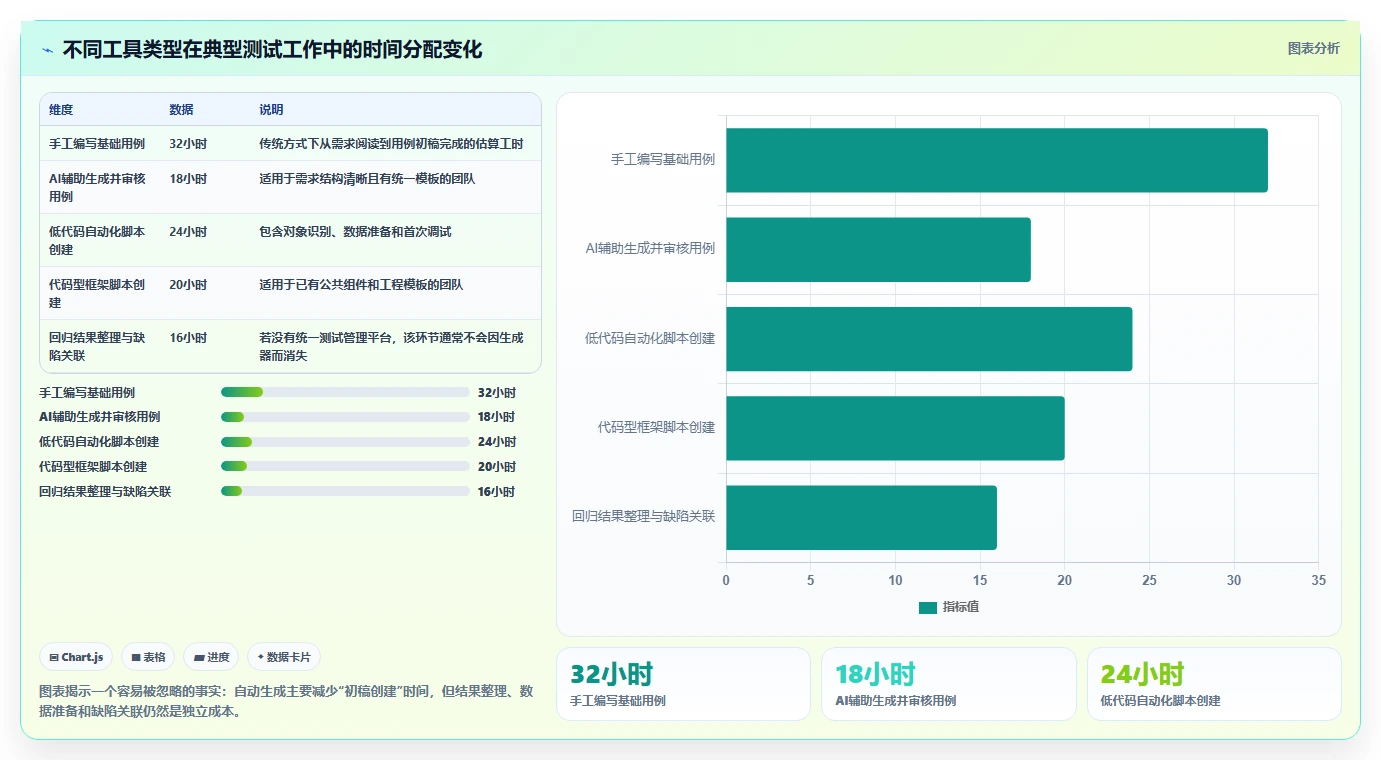Image resolution: width=1381 pixels, height=760 pixels.
Task: Click the 代码型框架脚本创建 chart bar
Action: [x=895, y=428]
